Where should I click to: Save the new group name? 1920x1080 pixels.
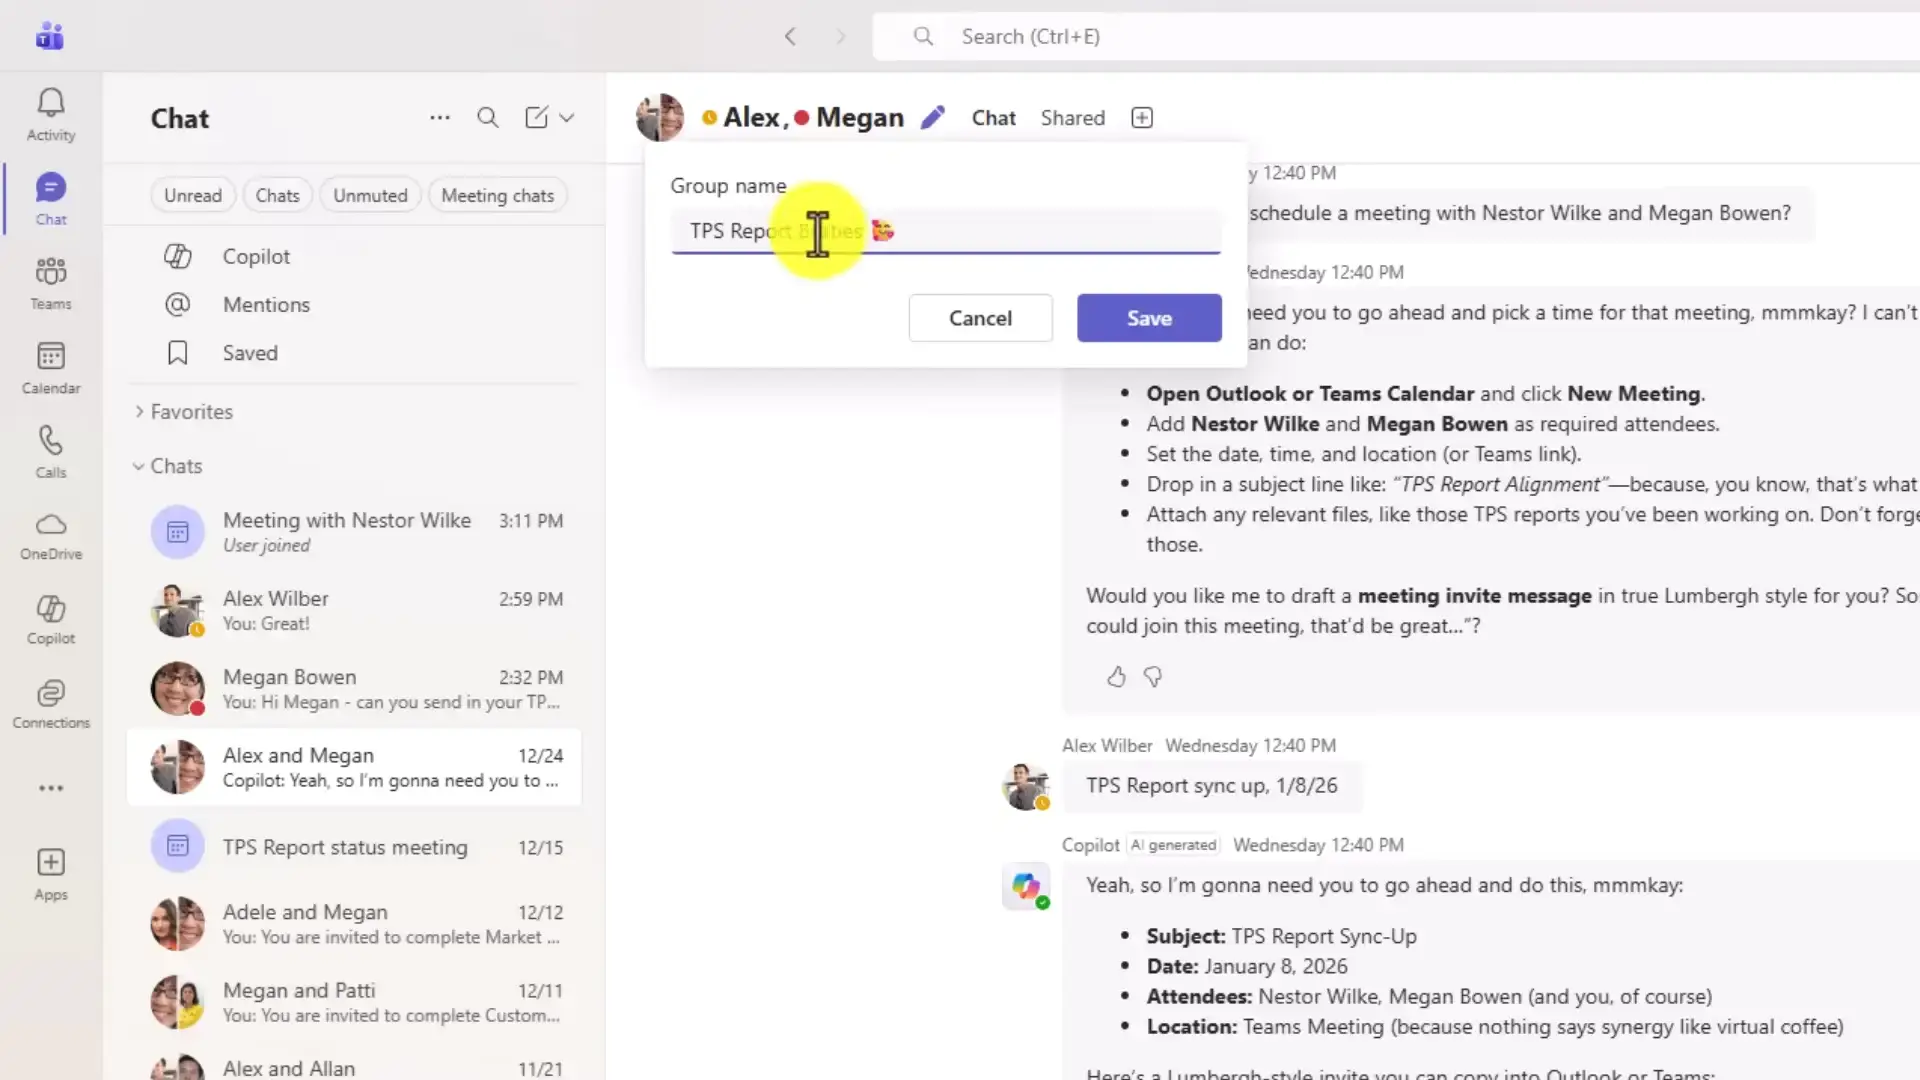[x=1149, y=318]
